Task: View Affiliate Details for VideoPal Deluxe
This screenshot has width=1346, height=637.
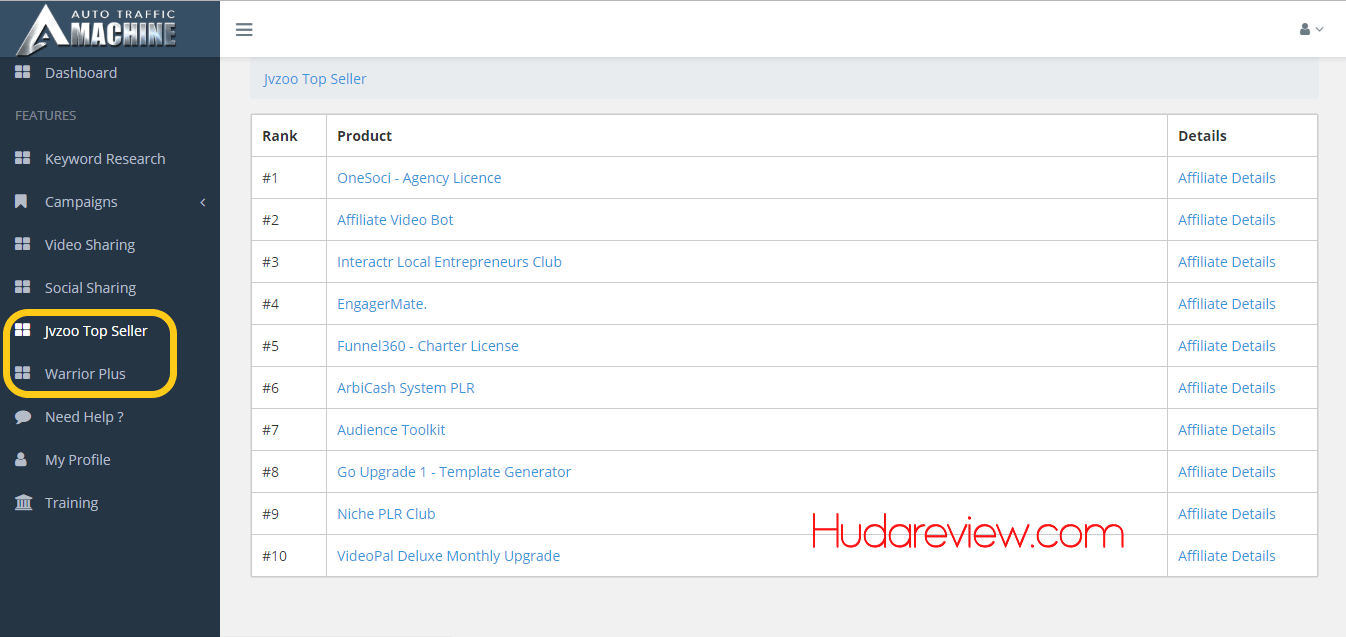Action: pyautogui.click(x=1227, y=556)
